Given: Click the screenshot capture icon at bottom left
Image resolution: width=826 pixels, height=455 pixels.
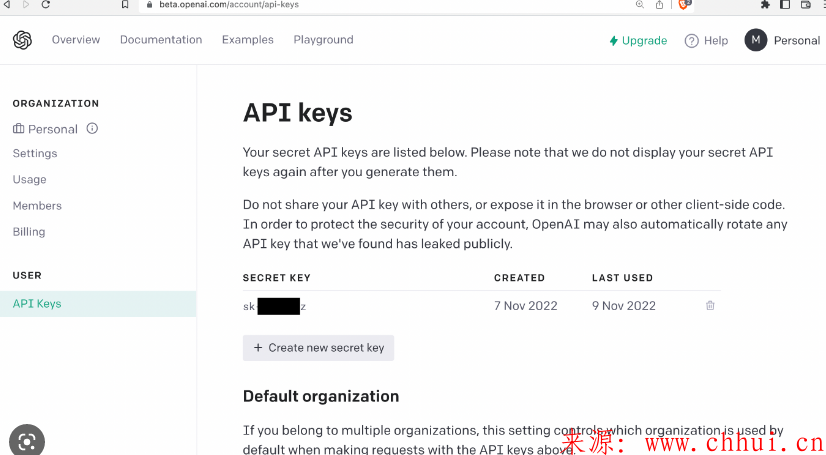Looking at the screenshot, I should tap(27, 440).
